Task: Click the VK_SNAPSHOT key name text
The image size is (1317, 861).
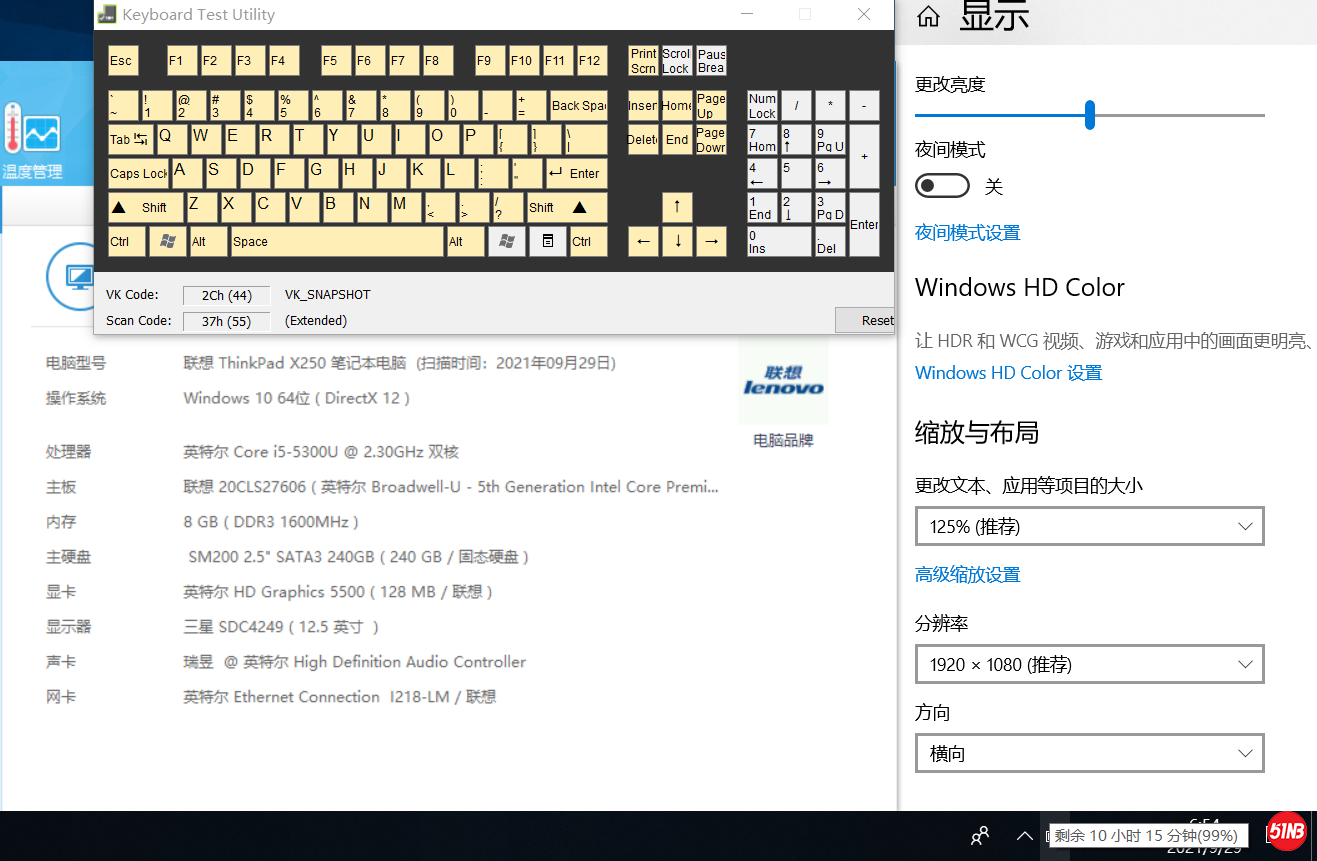Action: point(328,295)
